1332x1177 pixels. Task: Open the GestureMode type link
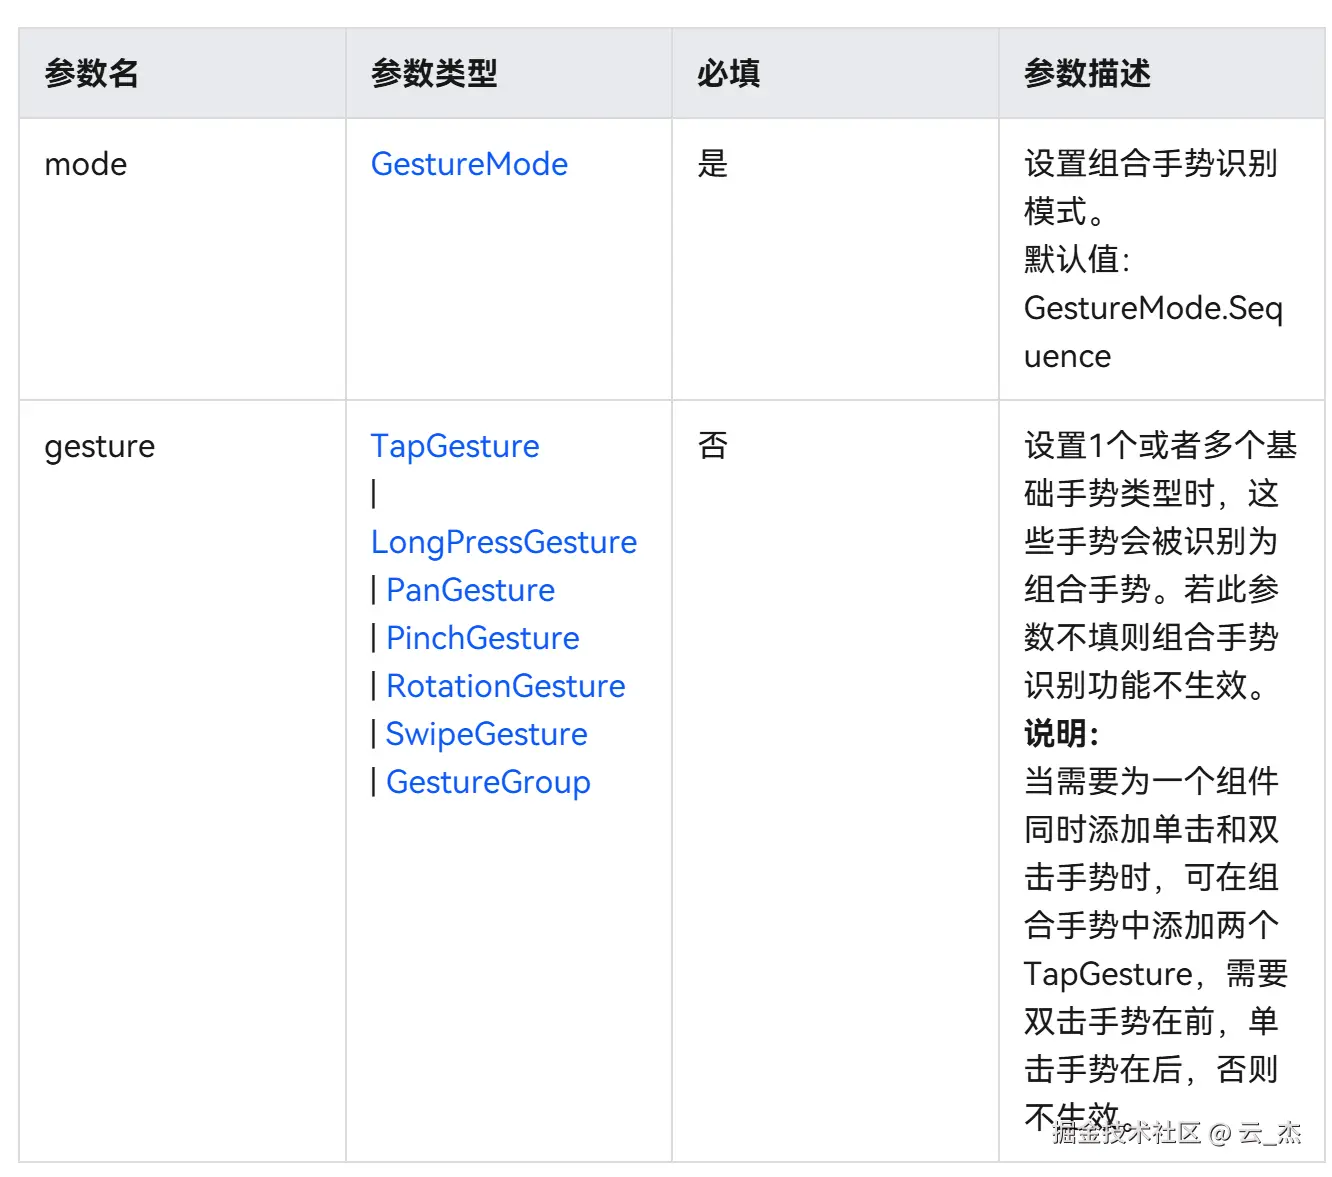coord(469,164)
